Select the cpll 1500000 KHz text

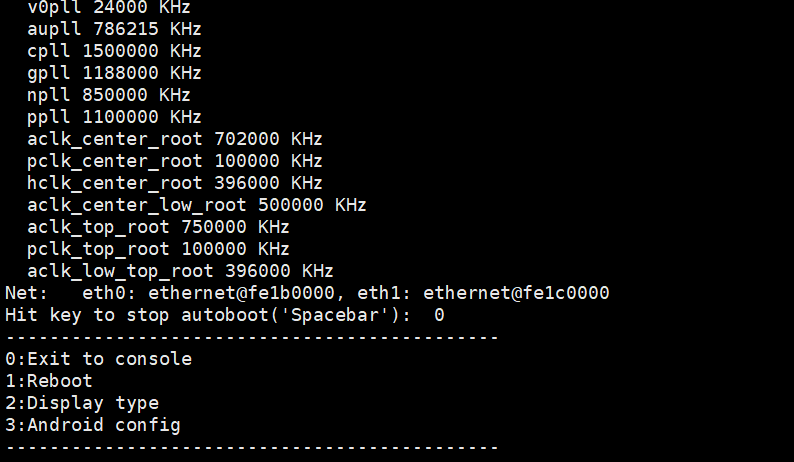coord(114,51)
